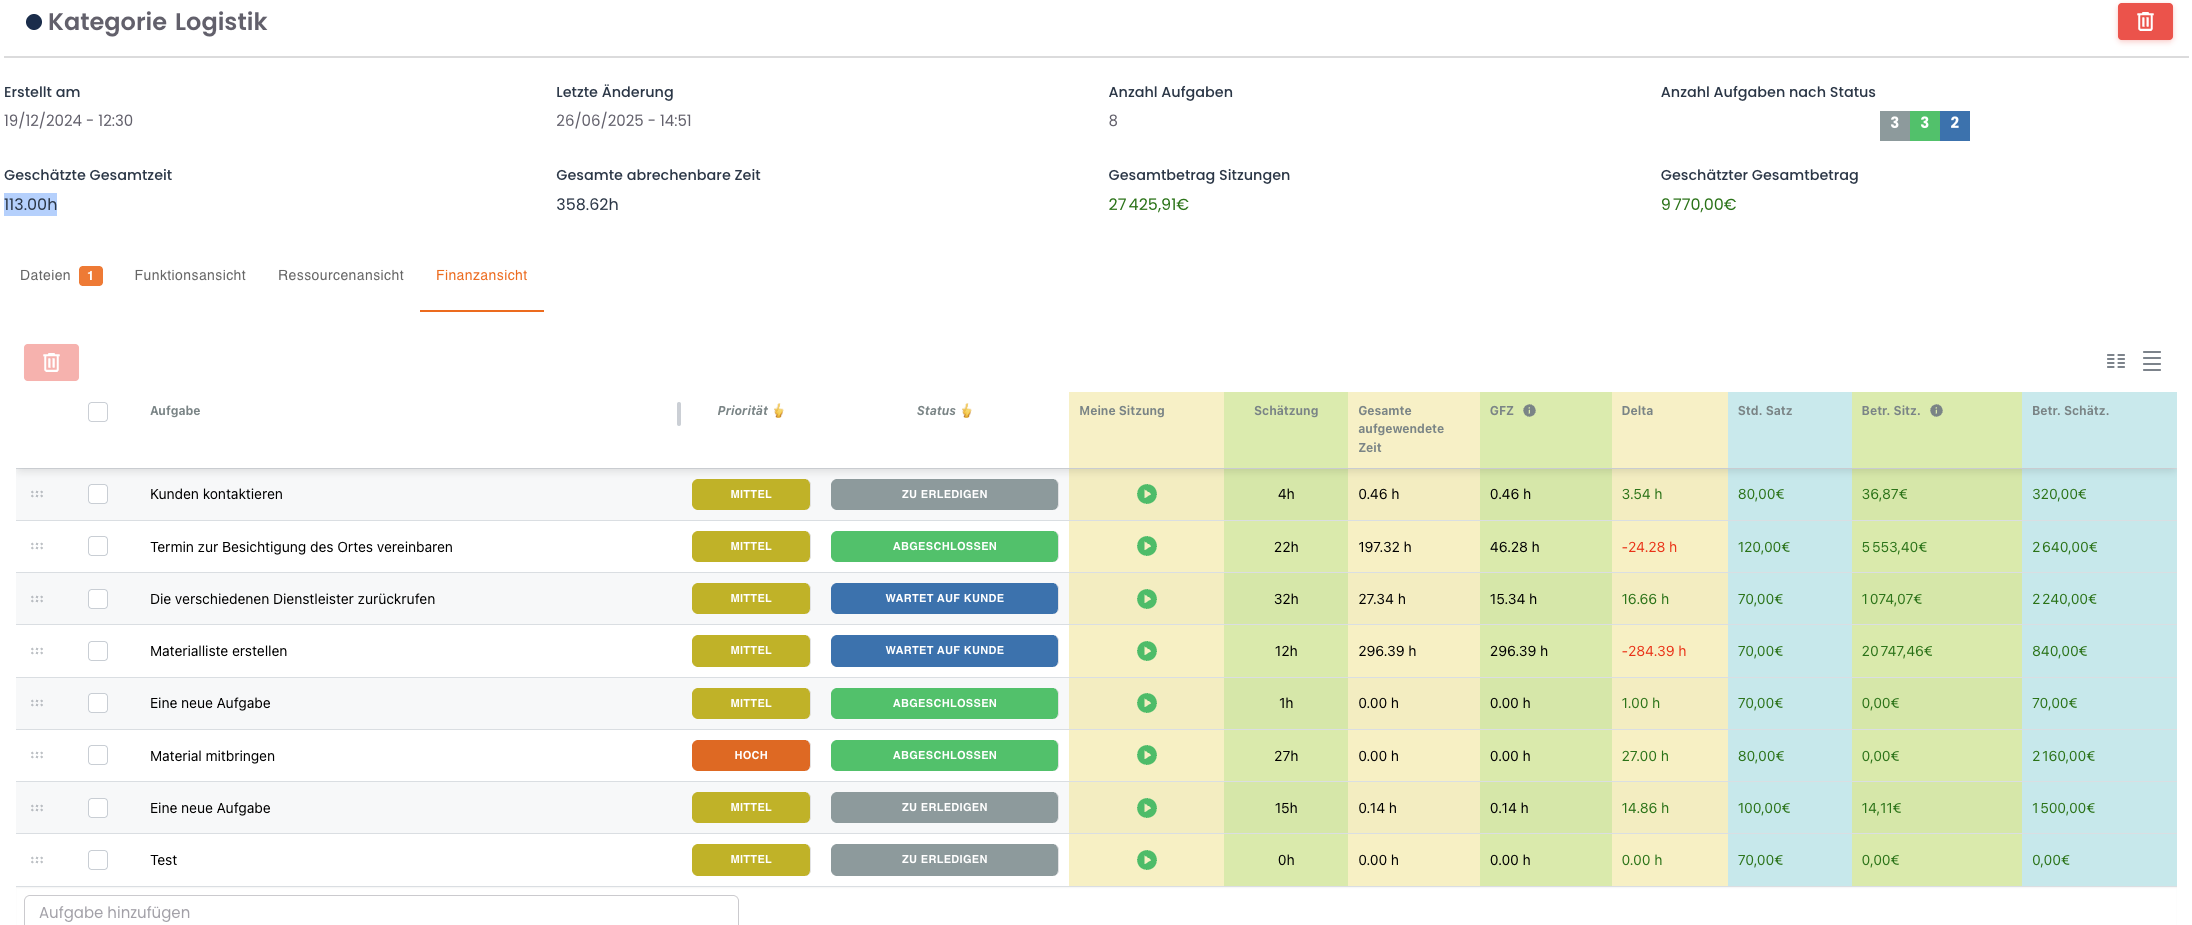
Task: Click the pink trash icon above the table
Action: (51, 362)
